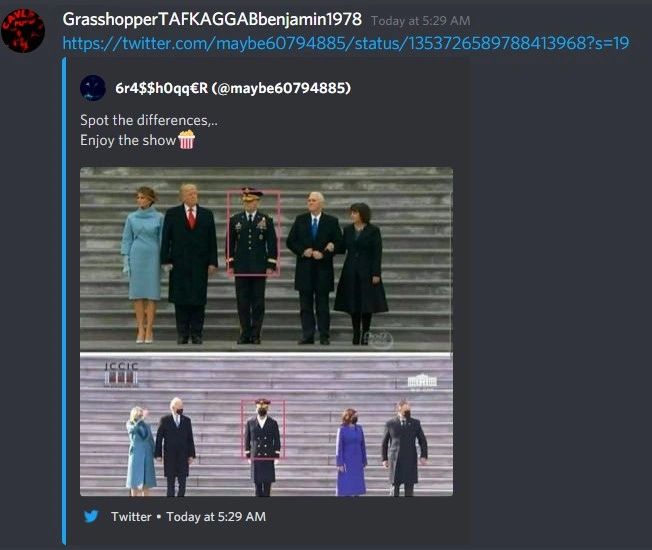Click the red-boxed officer in the upper photo
The height and width of the screenshot is (550, 652).
point(253,233)
